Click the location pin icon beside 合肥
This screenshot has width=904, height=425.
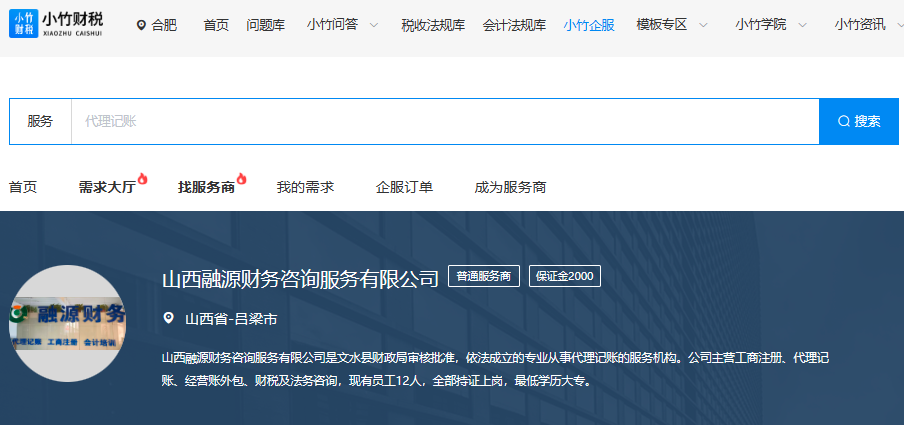pyautogui.click(x=141, y=25)
